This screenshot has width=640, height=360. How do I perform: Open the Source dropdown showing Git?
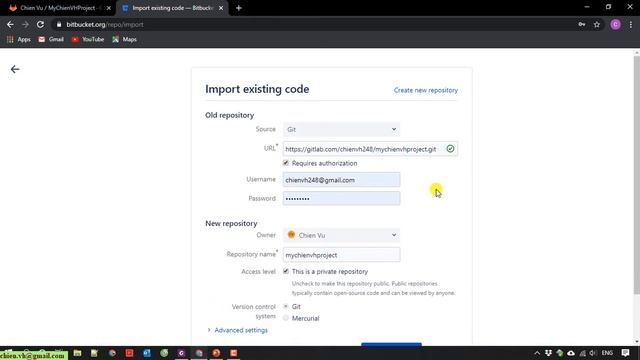(341, 129)
